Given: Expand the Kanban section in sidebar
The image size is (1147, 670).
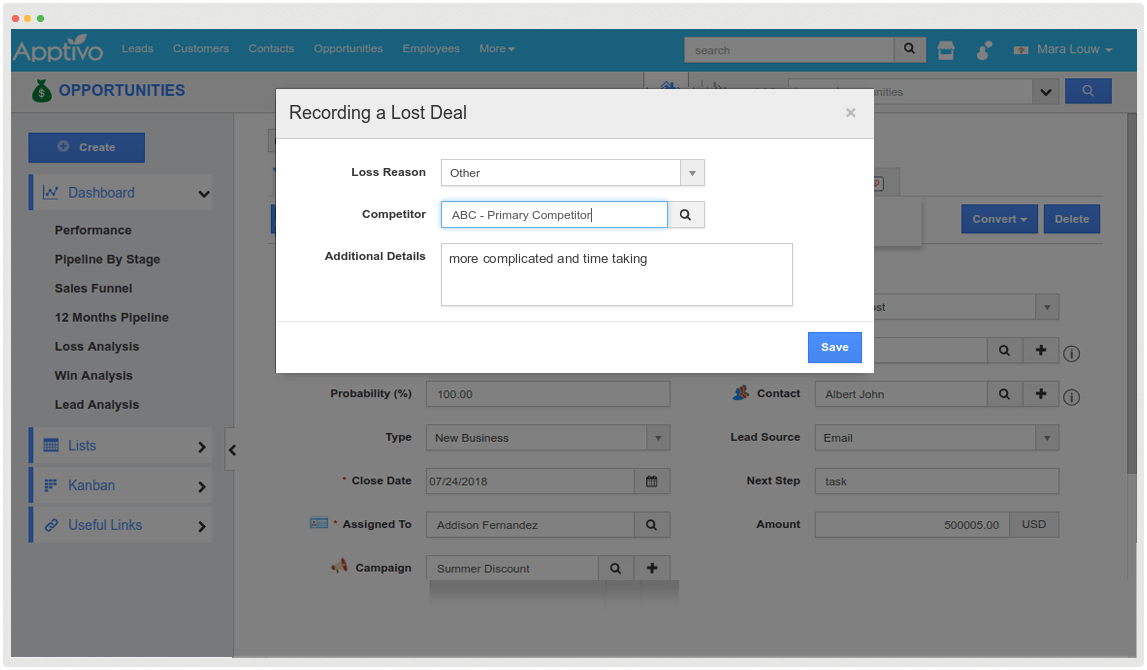Looking at the screenshot, I should (120, 486).
